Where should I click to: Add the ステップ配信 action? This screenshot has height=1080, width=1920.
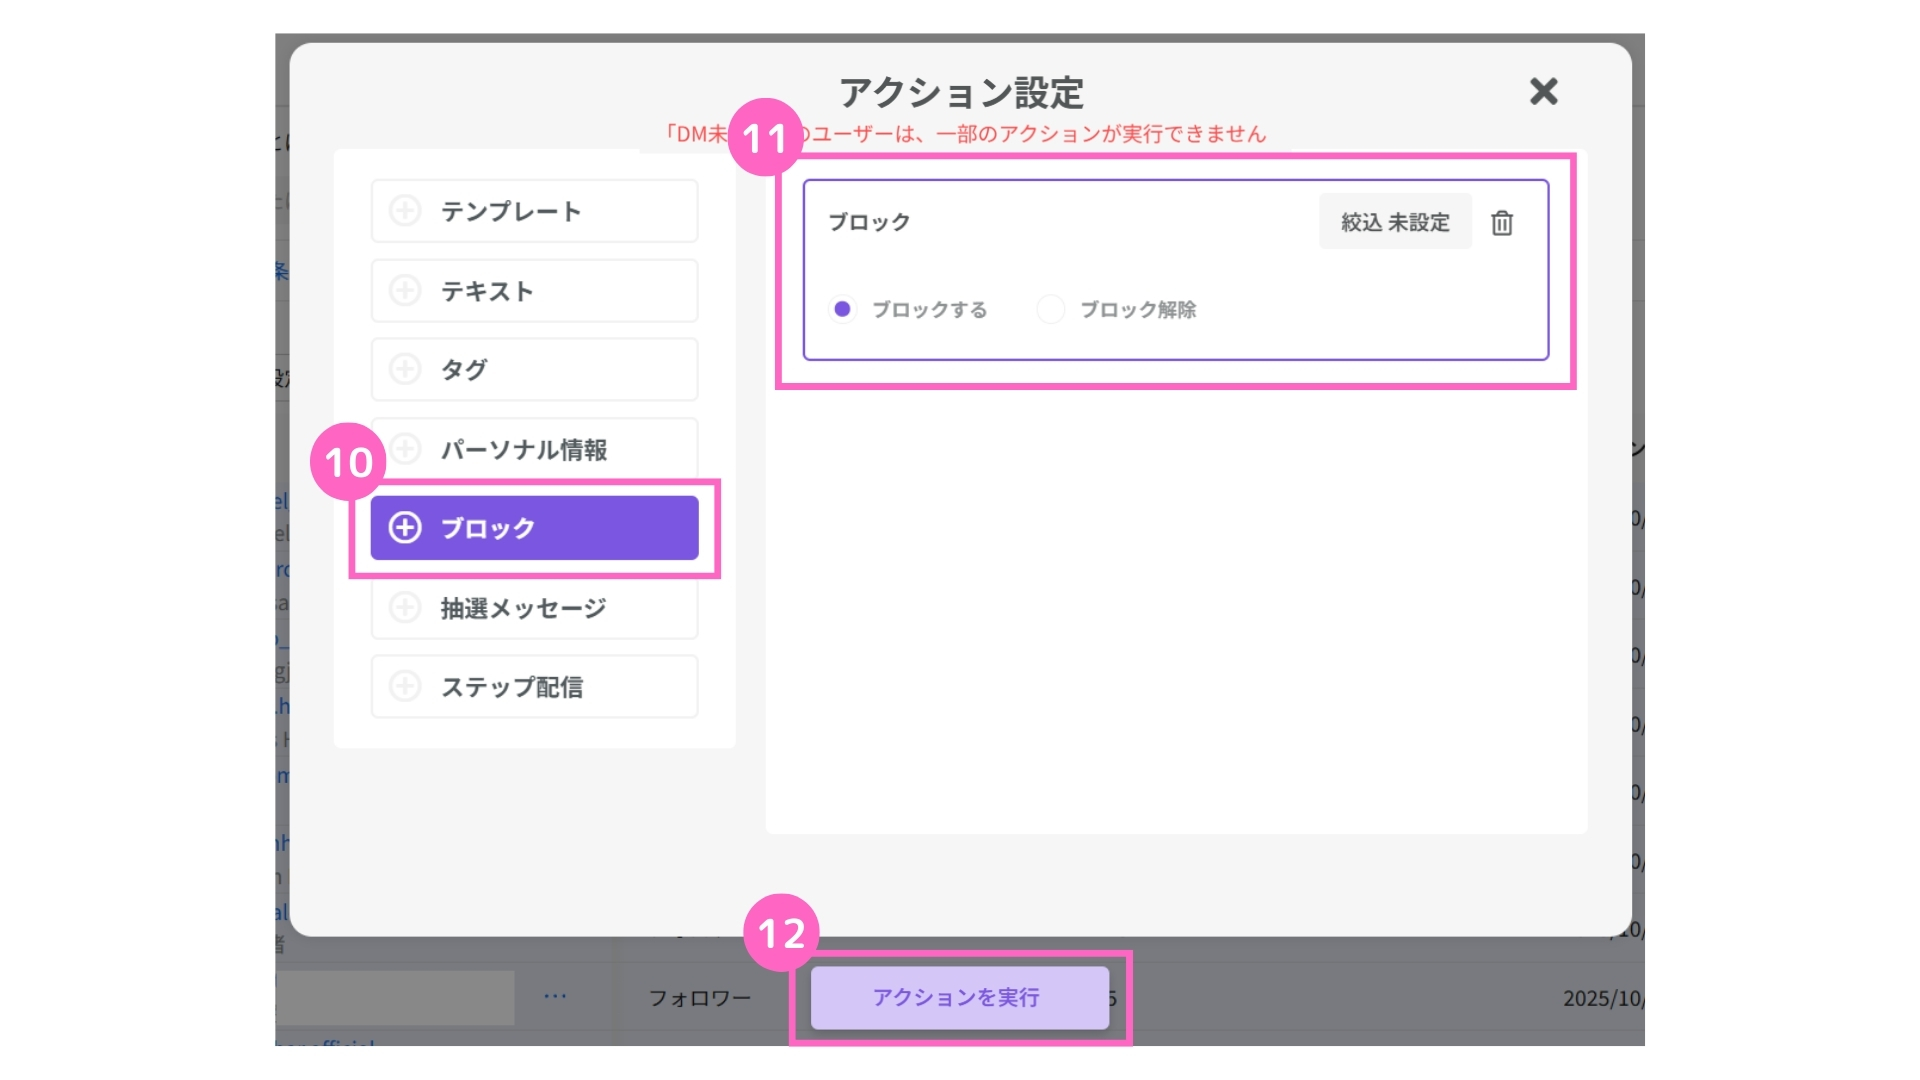tap(534, 686)
